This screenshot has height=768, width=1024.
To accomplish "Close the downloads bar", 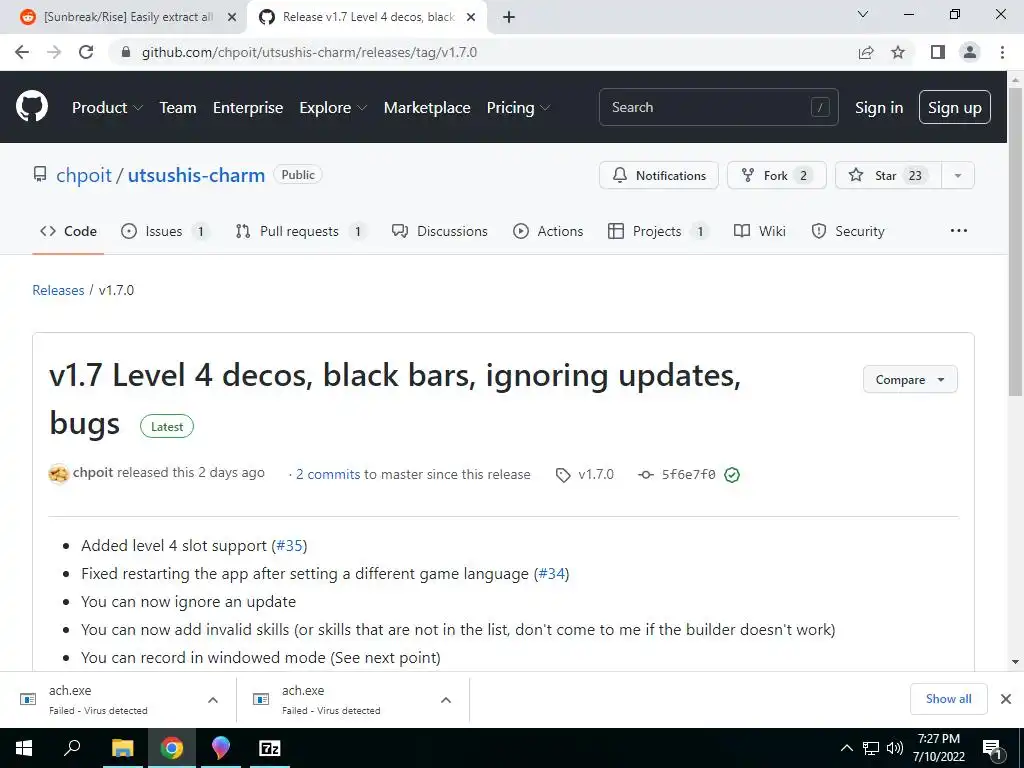I will point(1006,699).
